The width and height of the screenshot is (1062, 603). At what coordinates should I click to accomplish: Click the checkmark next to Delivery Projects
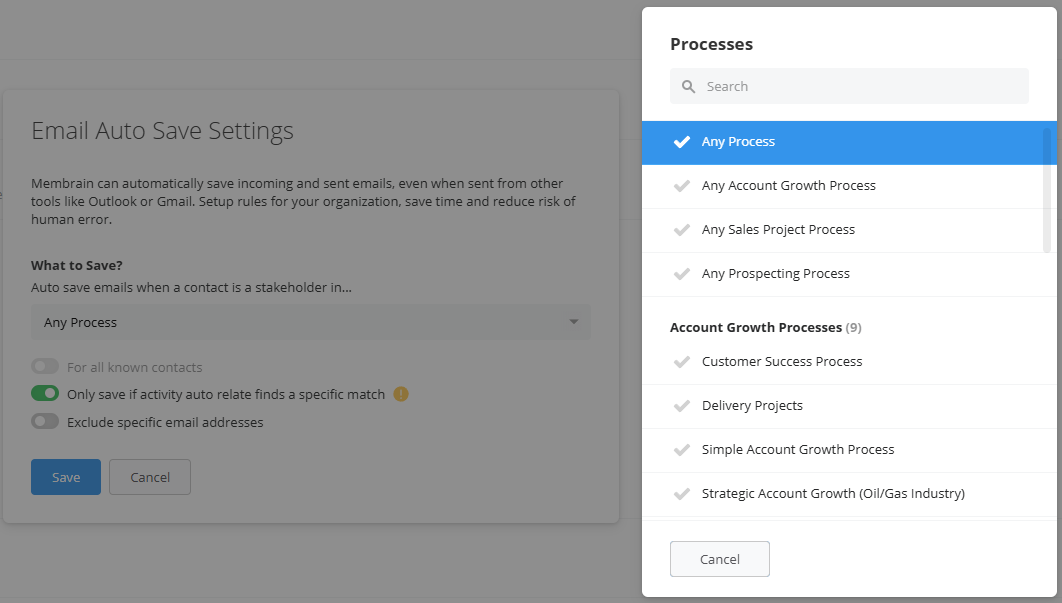[x=681, y=405]
